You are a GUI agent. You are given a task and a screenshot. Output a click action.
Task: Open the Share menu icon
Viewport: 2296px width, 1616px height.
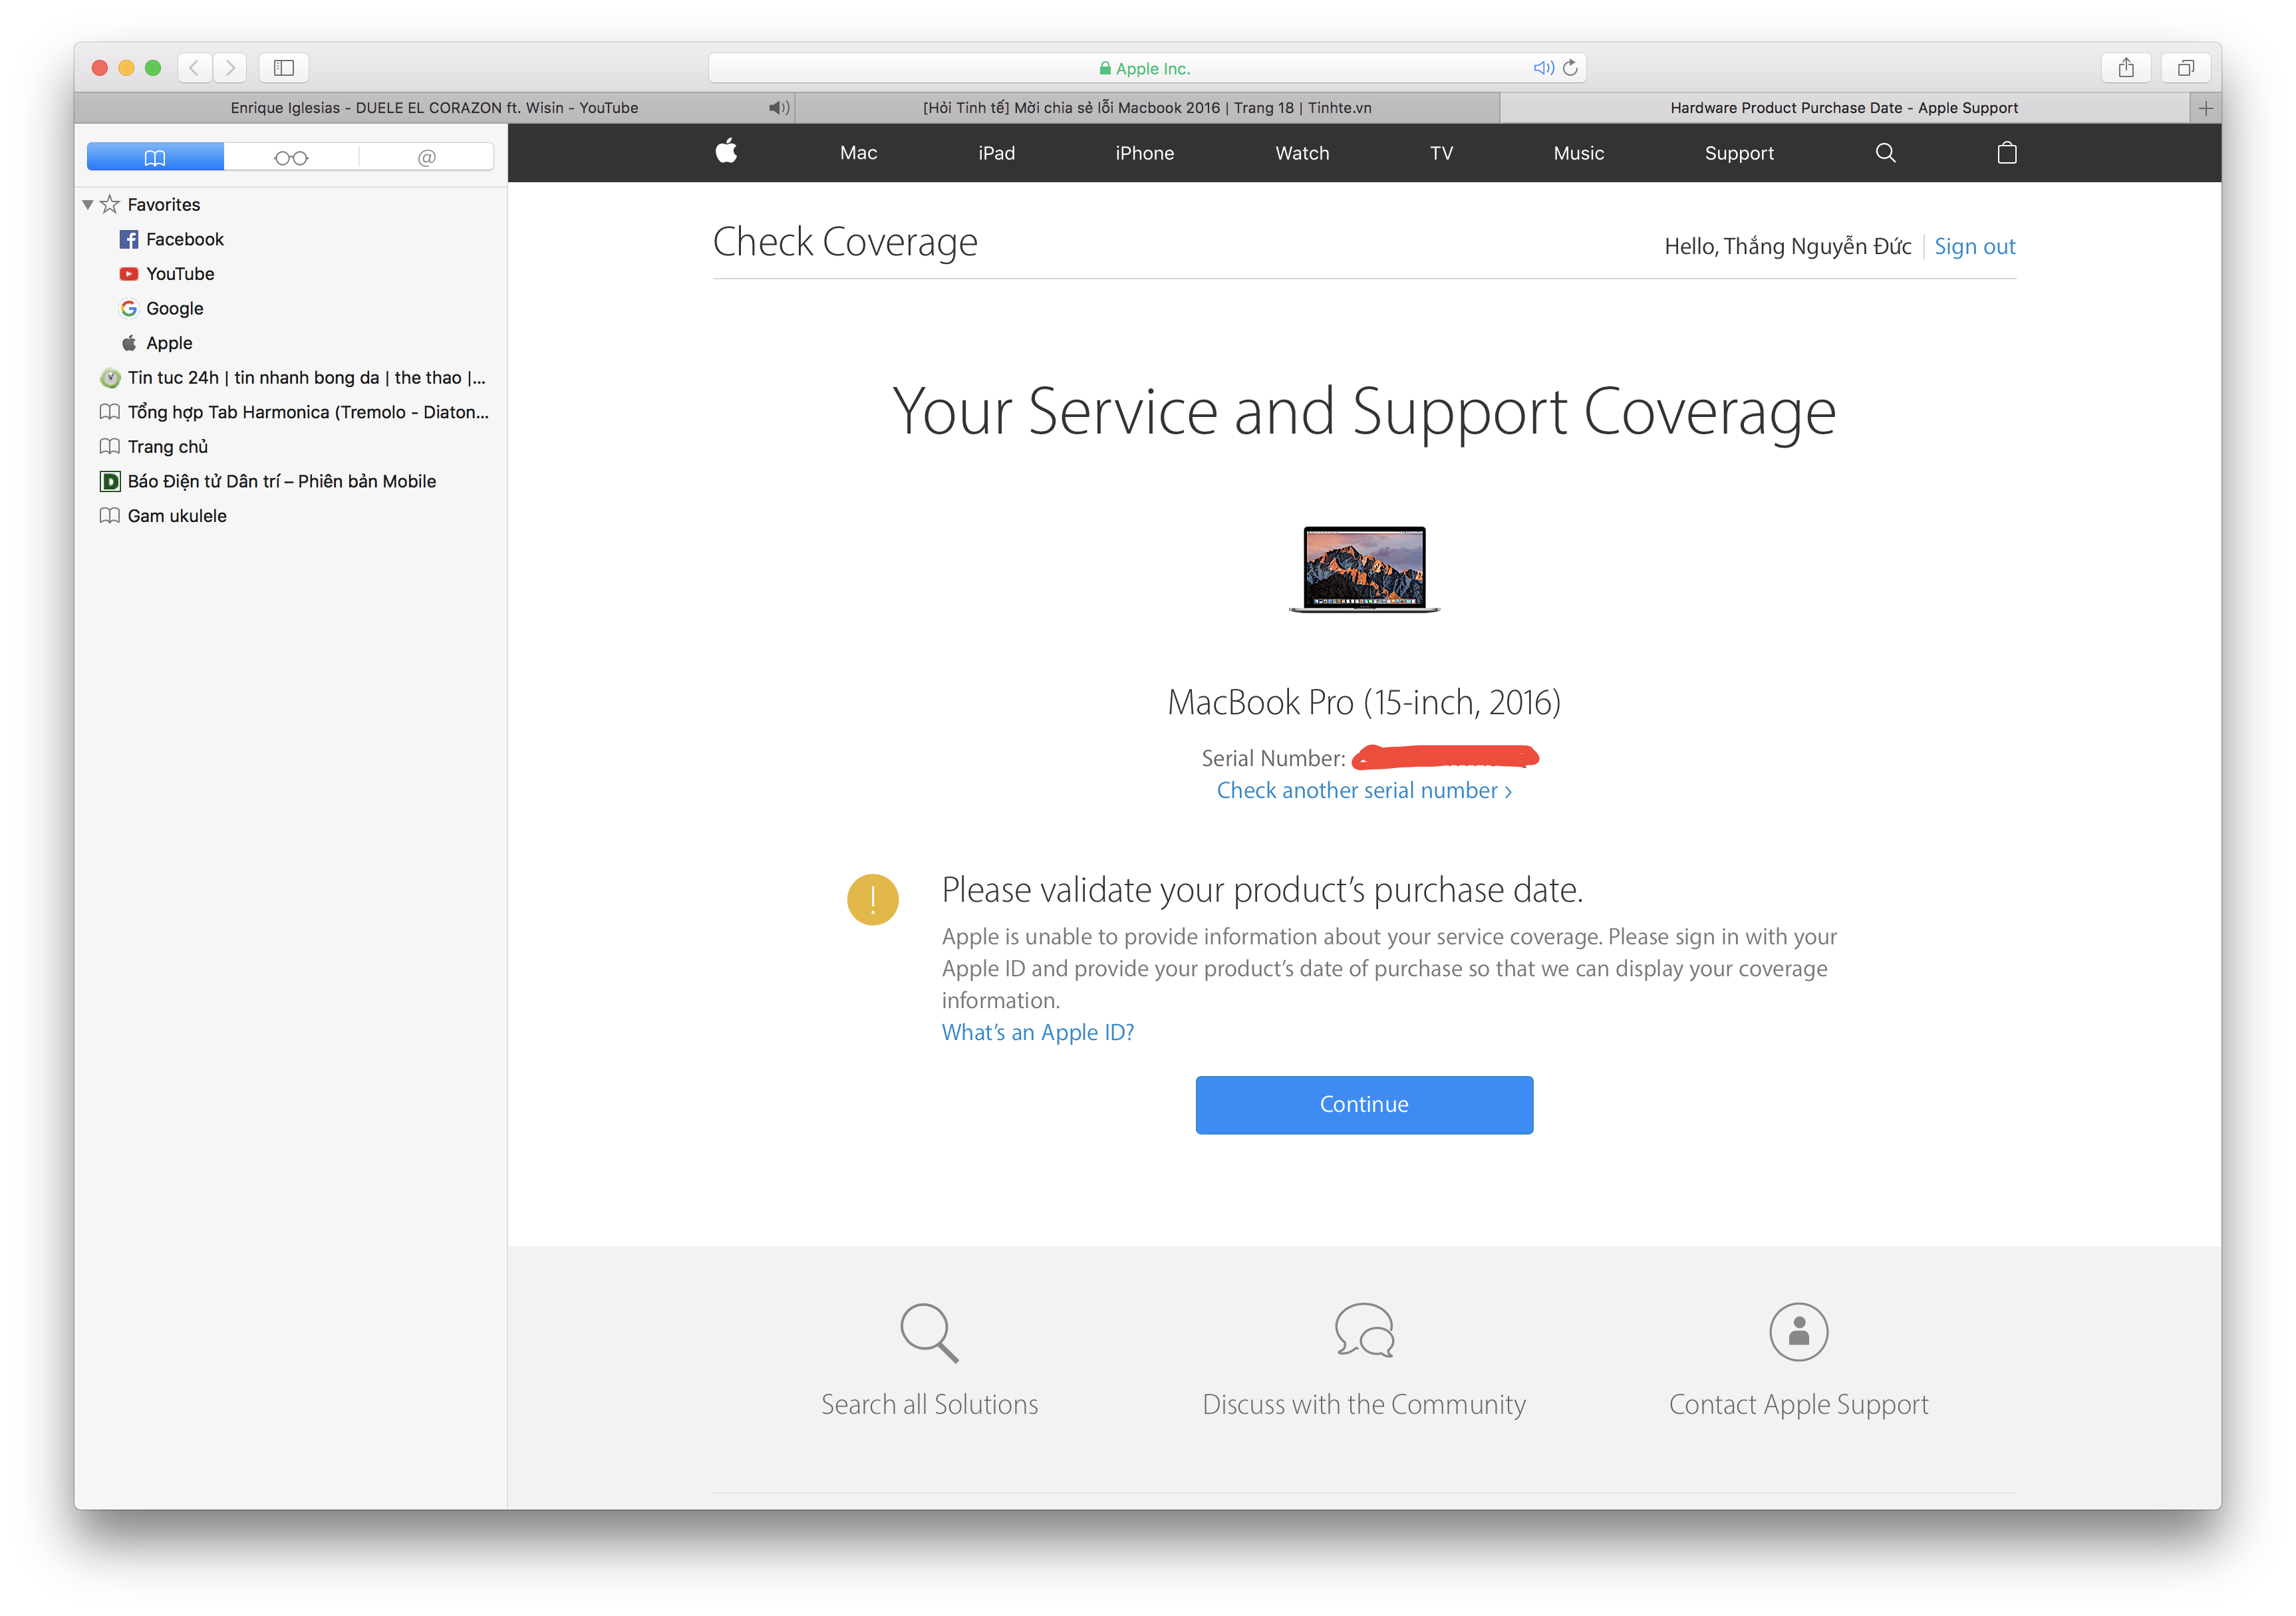2126,68
